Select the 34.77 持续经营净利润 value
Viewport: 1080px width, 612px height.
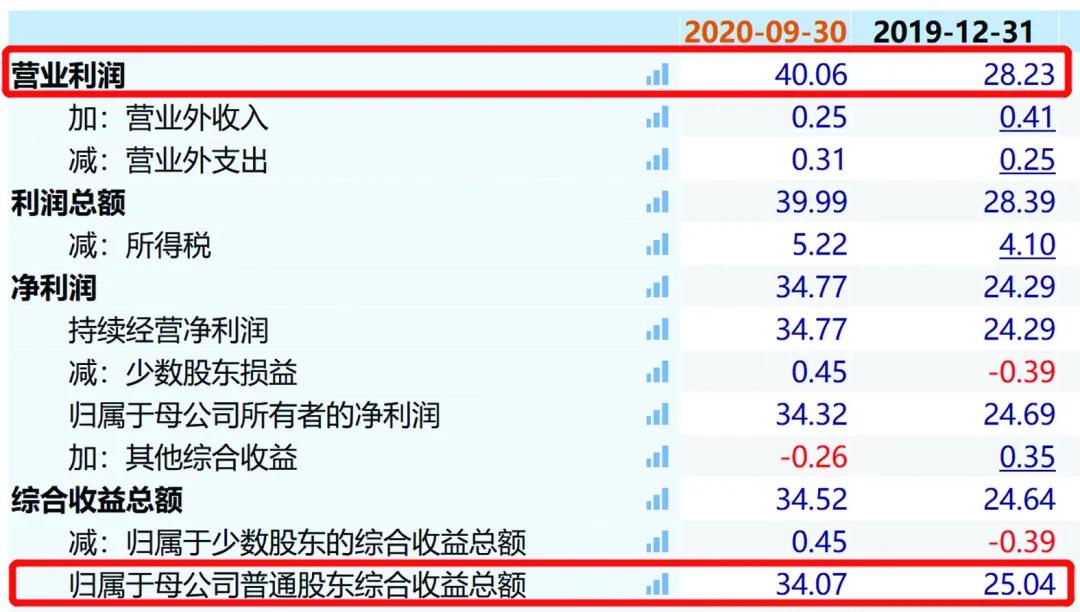(x=811, y=330)
